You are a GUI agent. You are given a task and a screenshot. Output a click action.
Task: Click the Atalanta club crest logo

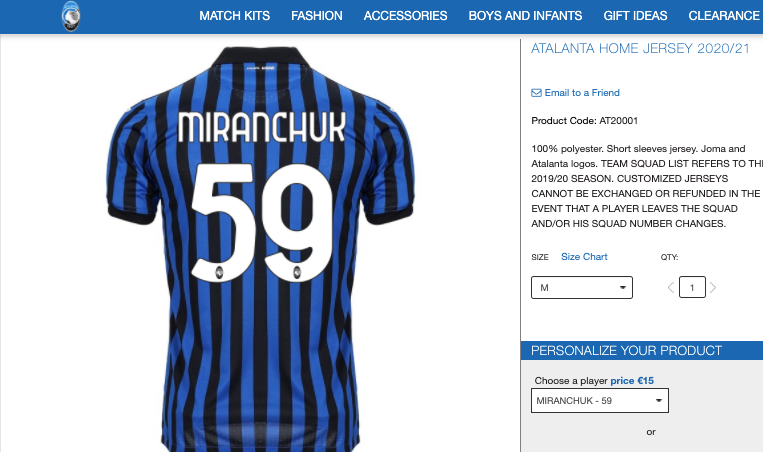pos(71,16)
